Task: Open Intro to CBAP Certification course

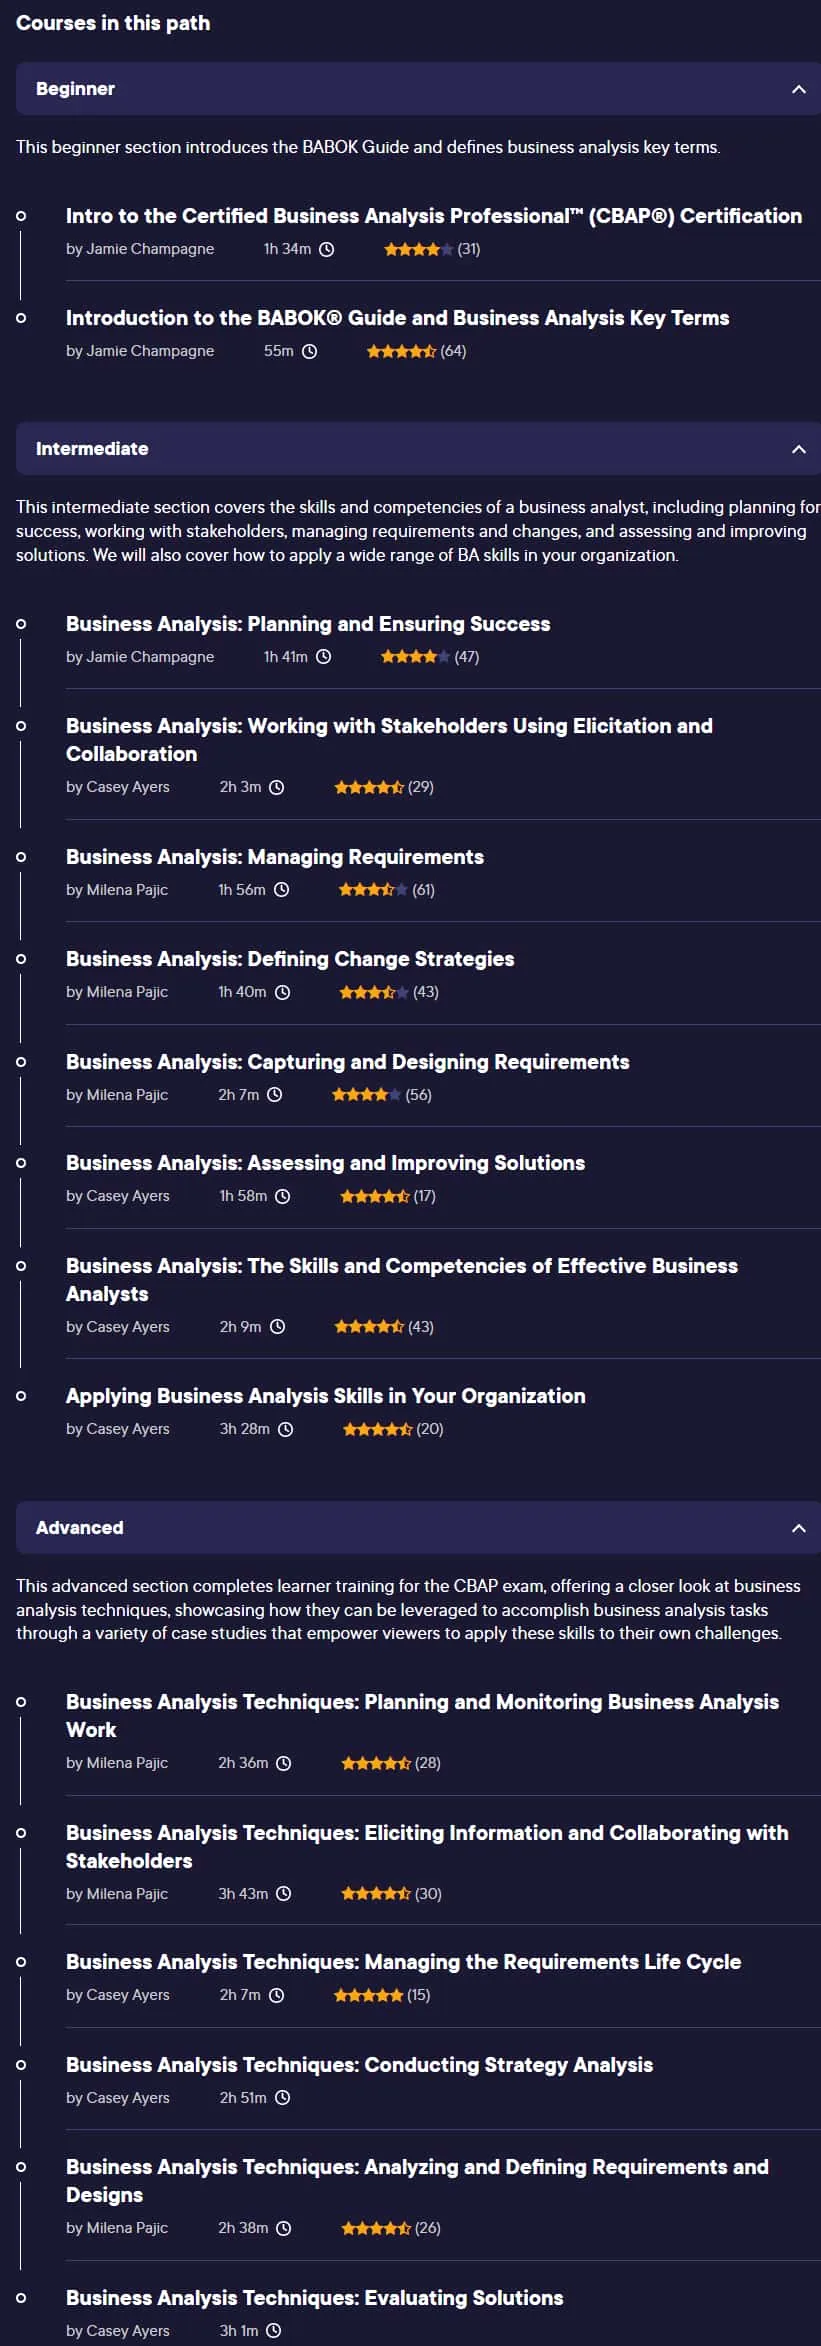Action: pos(434,216)
